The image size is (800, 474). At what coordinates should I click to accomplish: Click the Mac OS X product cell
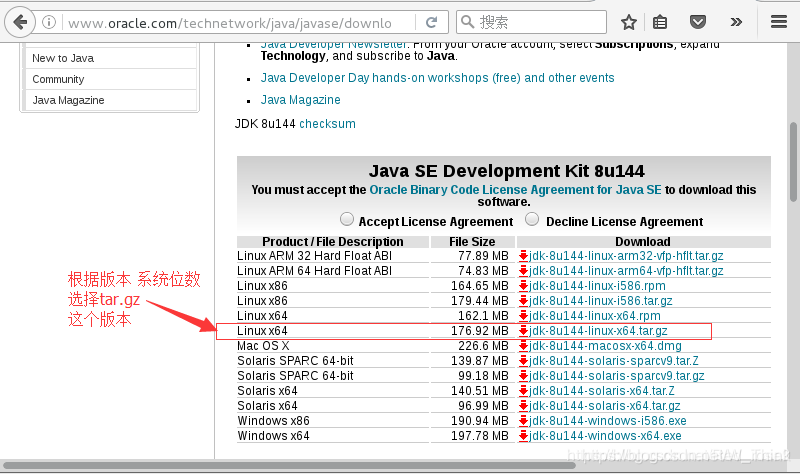[333, 346]
